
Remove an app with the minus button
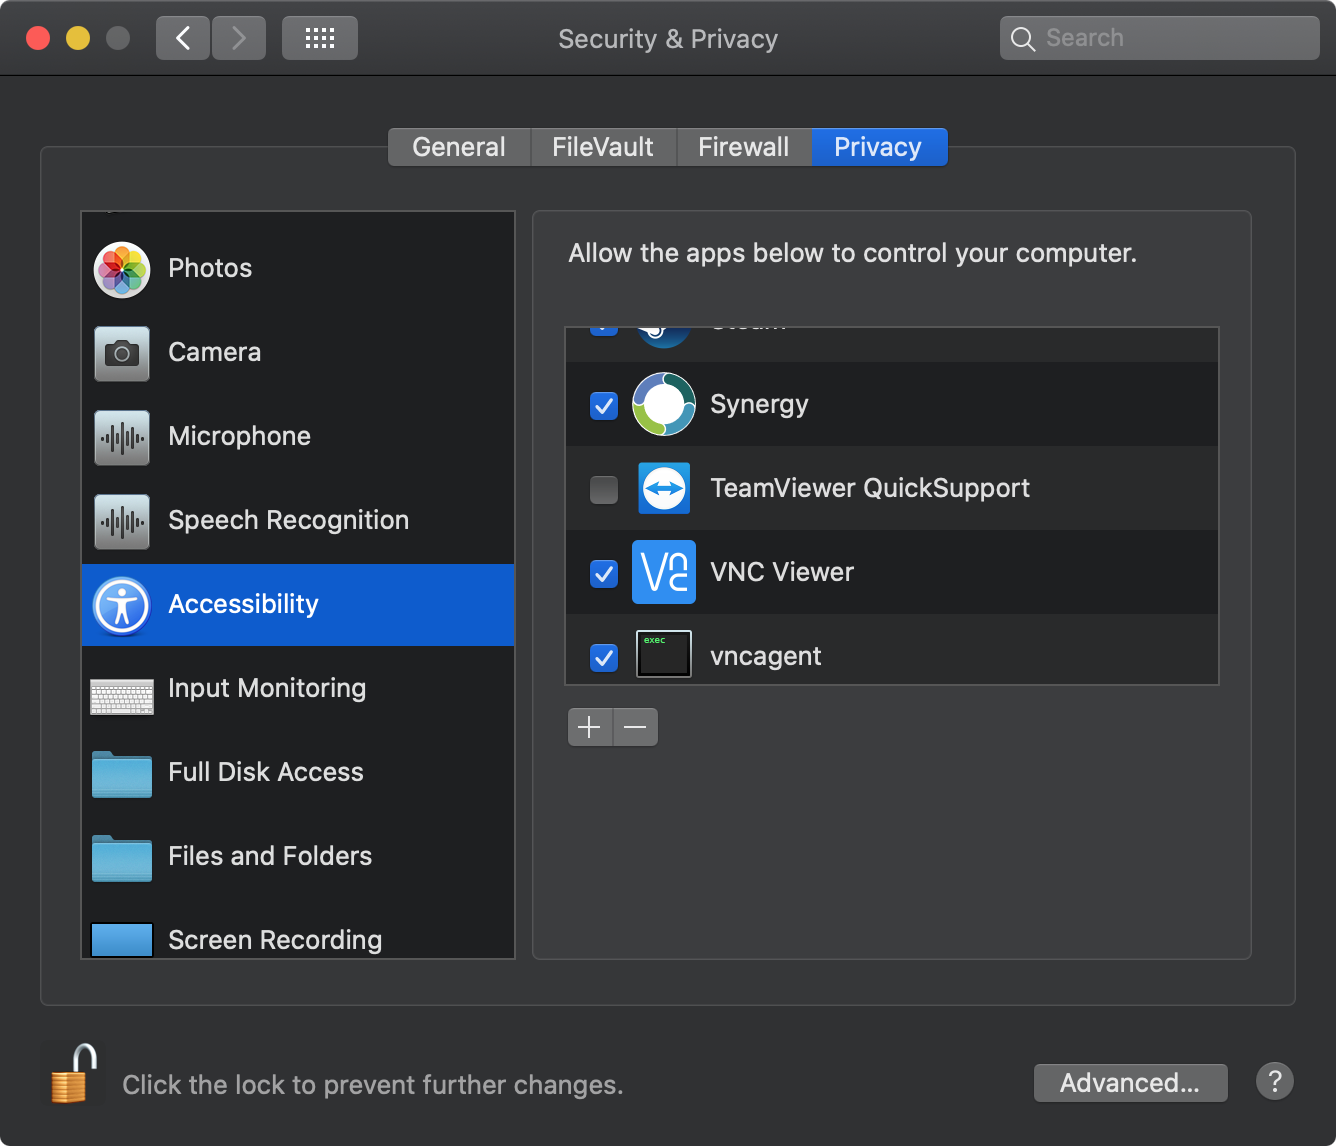[635, 727]
